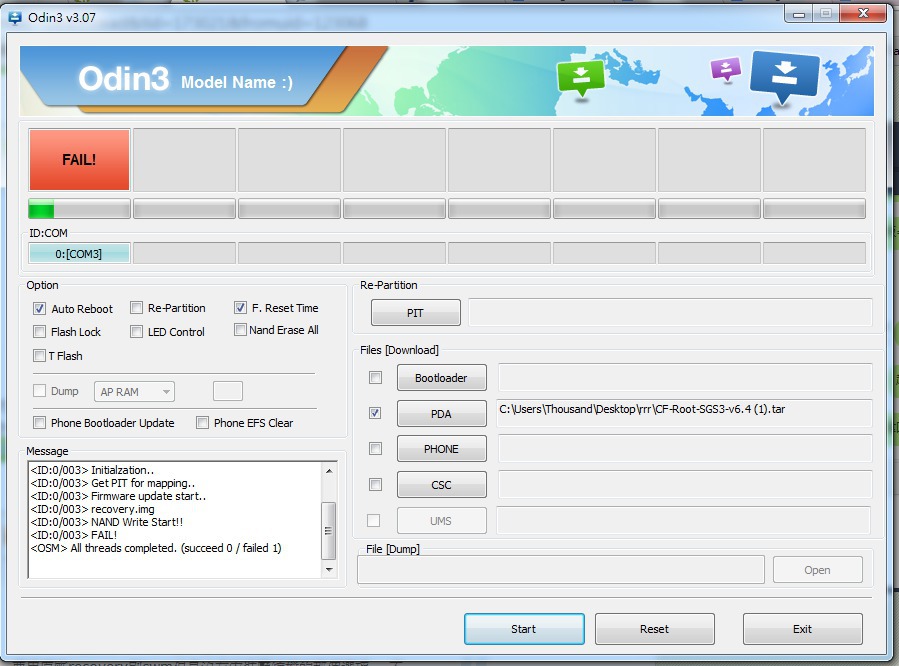This screenshot has height=666, width=899.
Task: Click the red FAIL! status box
Action: 79,159
